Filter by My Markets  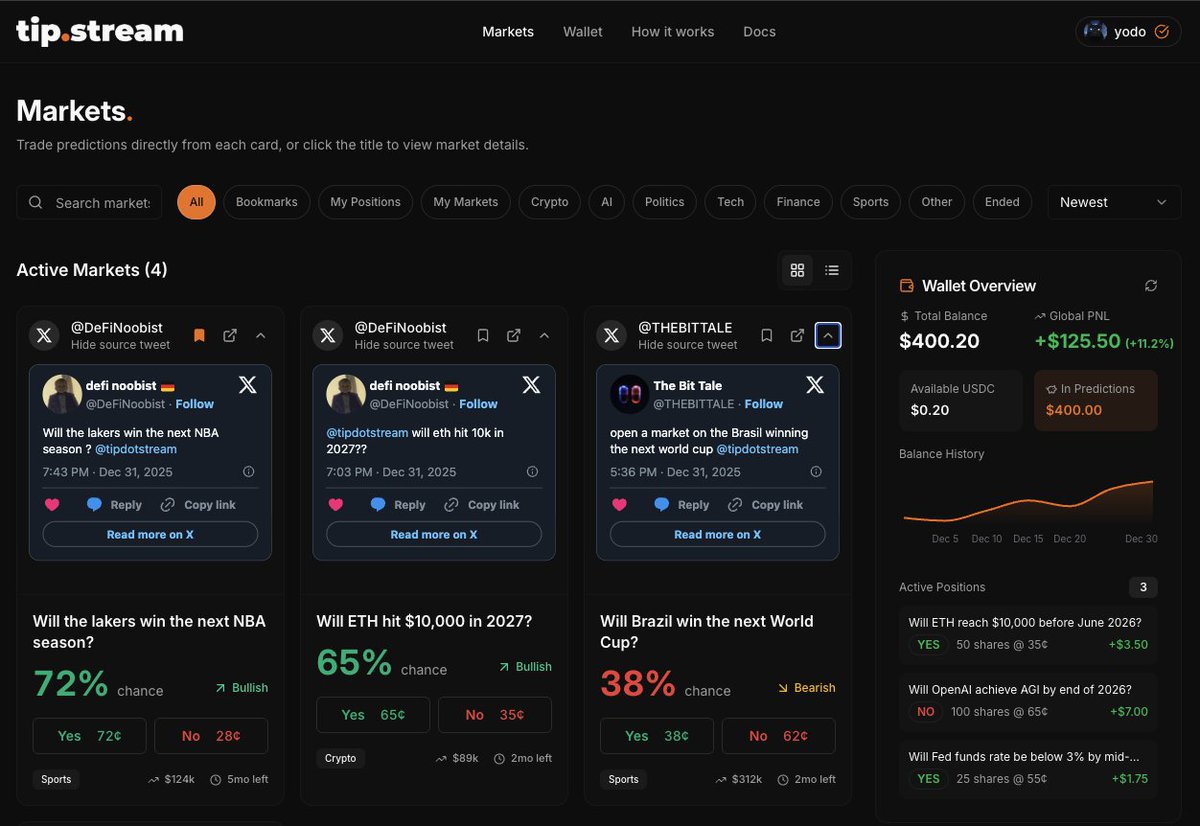point(466,202)
